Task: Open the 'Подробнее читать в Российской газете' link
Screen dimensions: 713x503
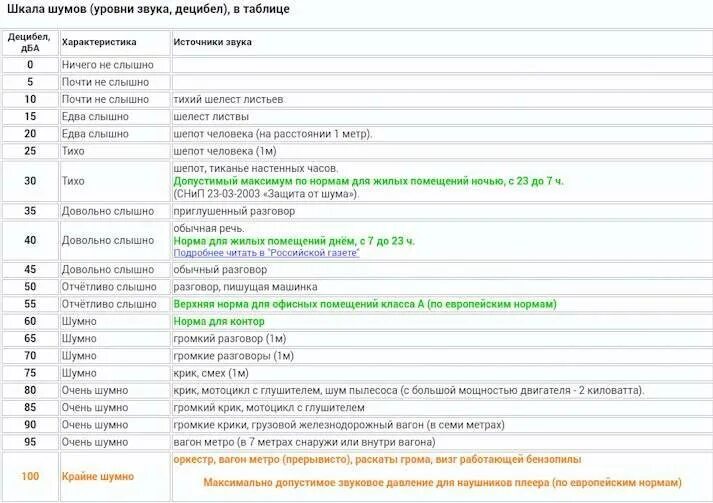Action: 266,253
